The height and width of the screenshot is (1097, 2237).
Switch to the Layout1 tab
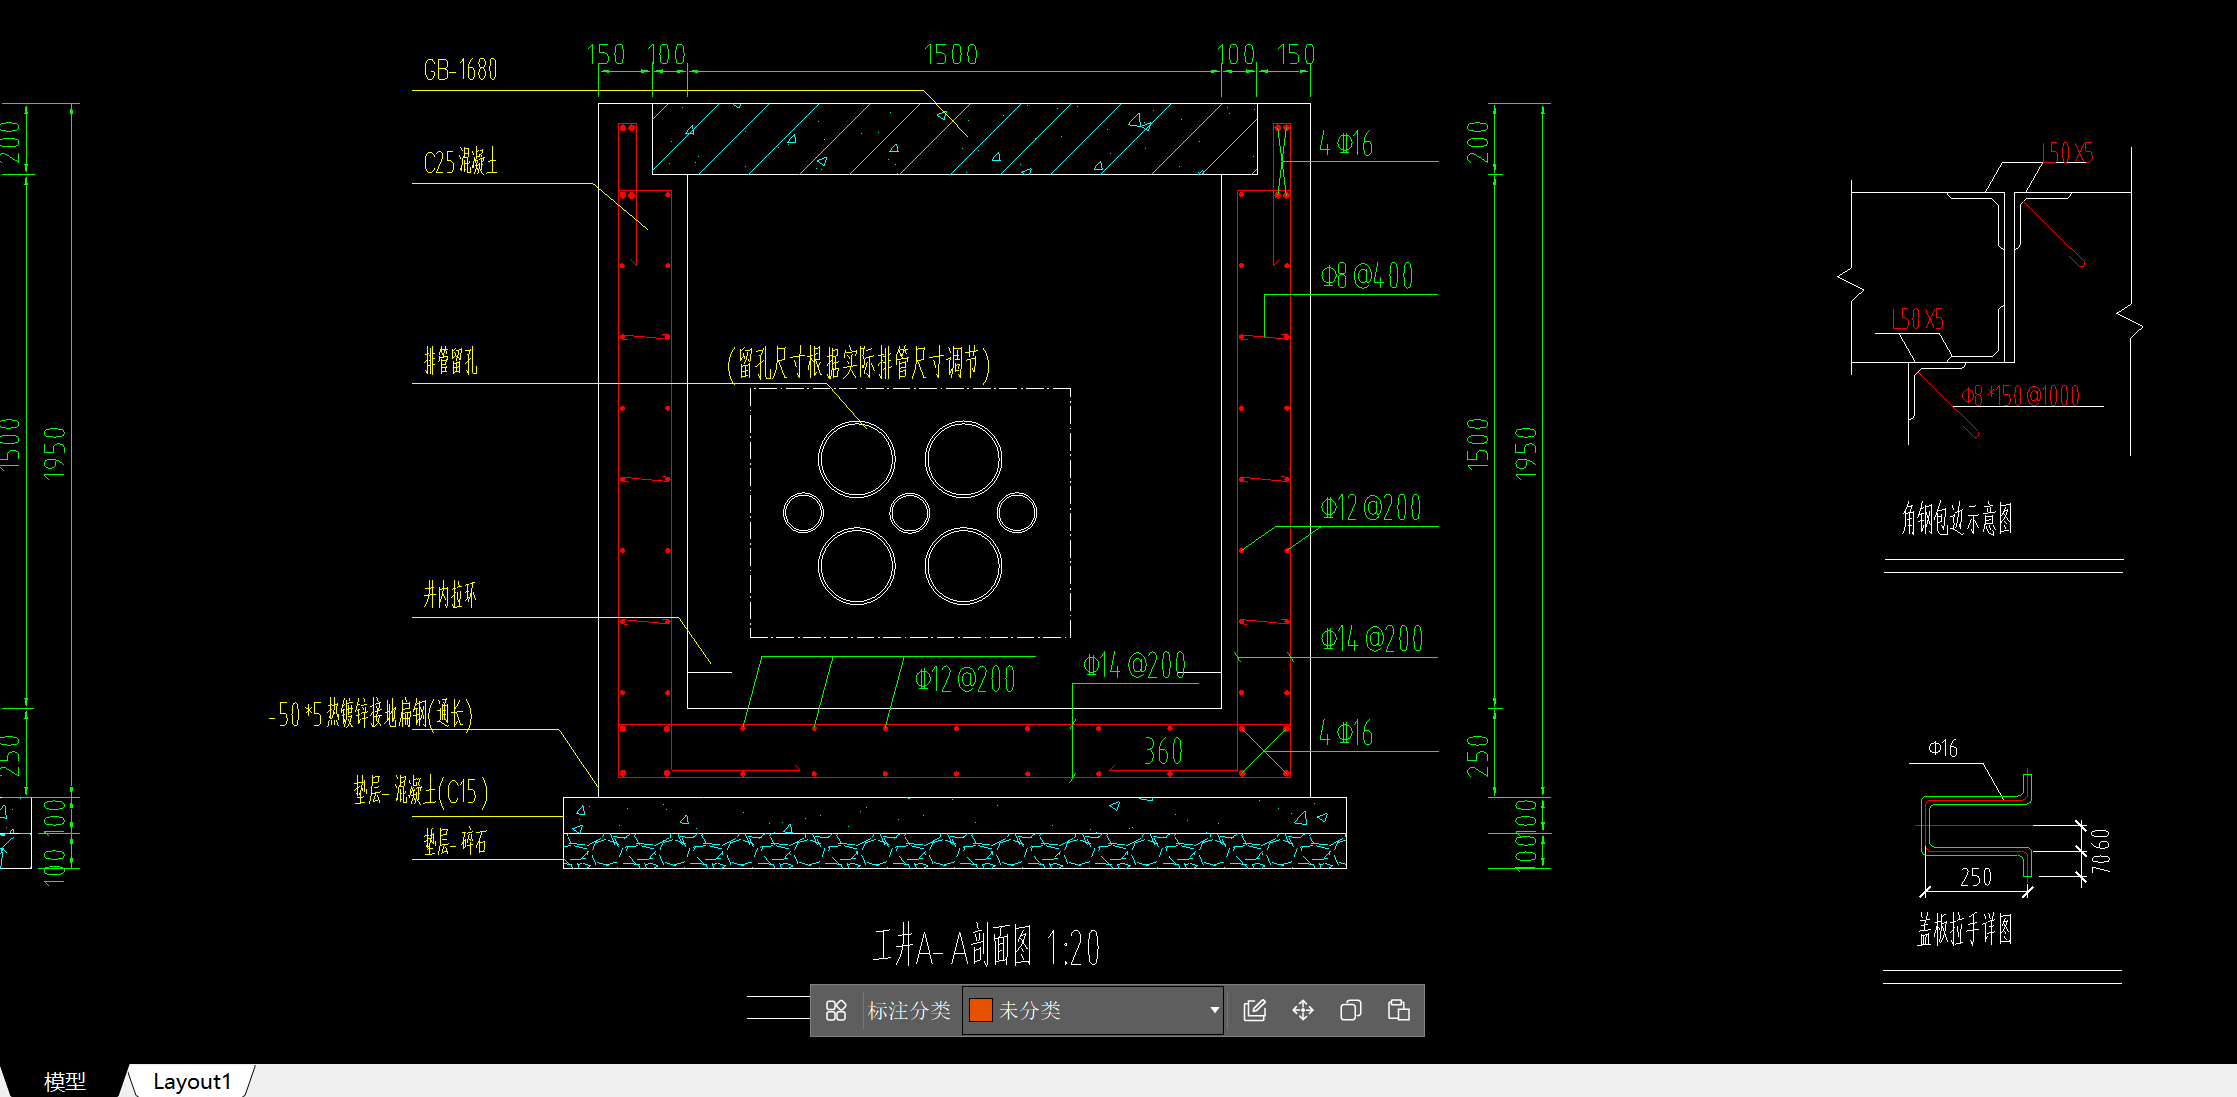pyautogui.click(x=191, y=1081)
